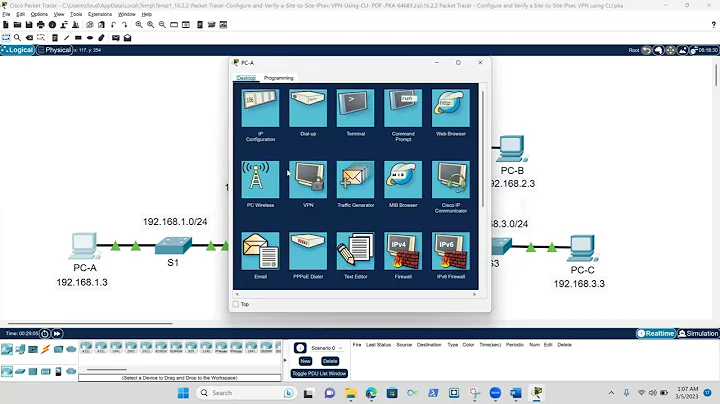Click the zoom in toolbar icon
720x404 pixels.
(x=139, y=25)
